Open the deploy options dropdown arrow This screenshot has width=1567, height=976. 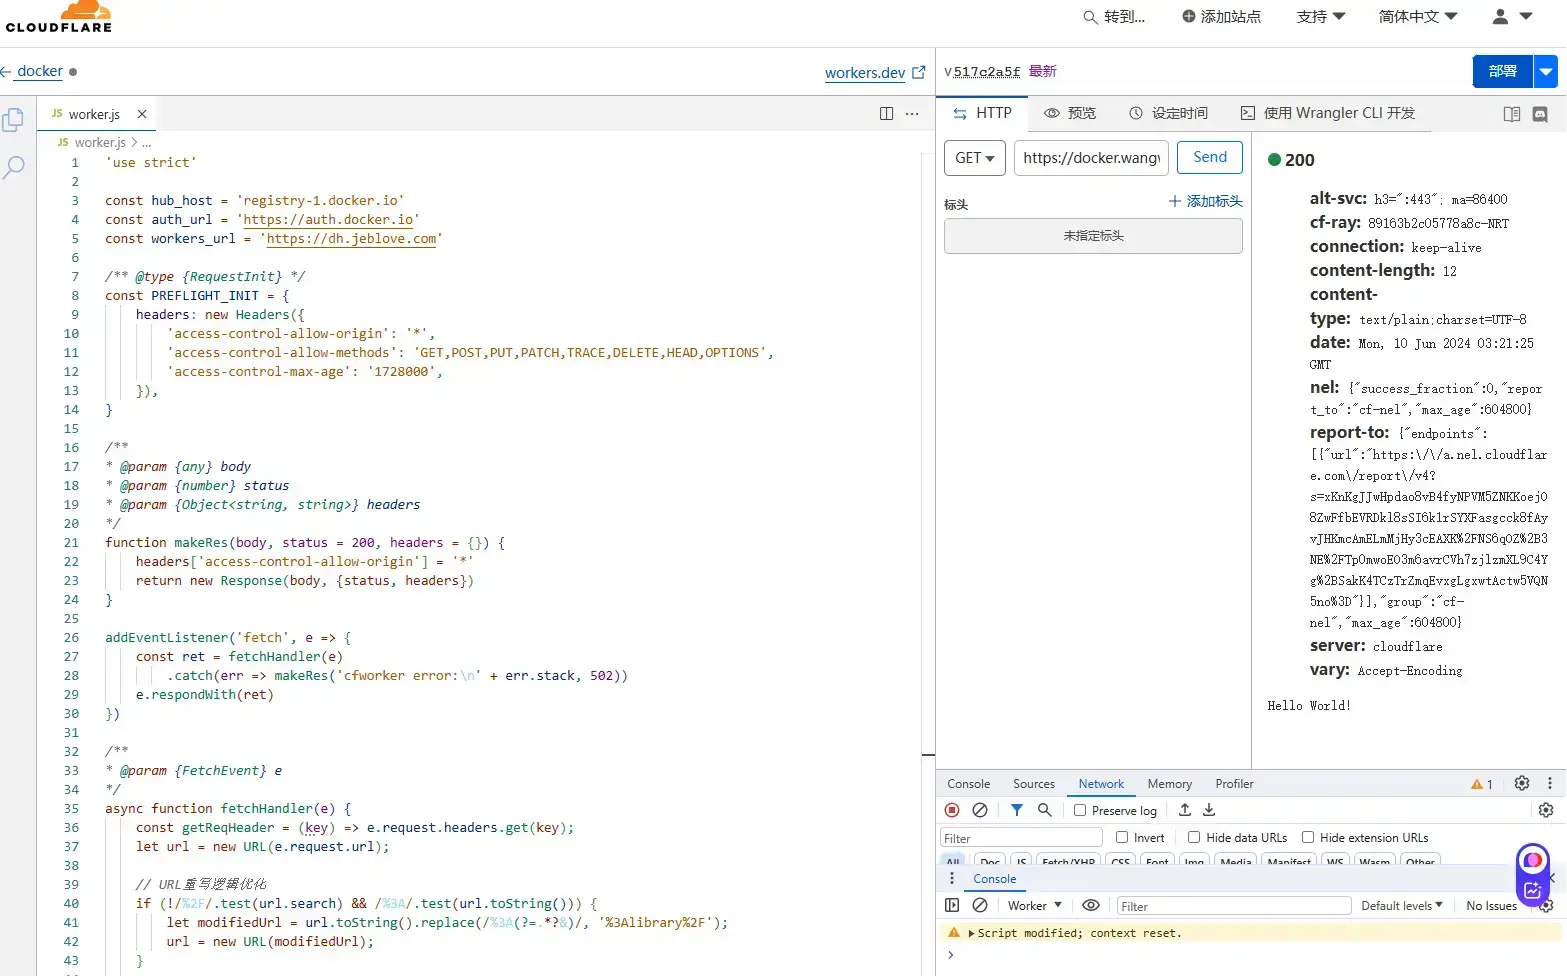(1547, 72)
